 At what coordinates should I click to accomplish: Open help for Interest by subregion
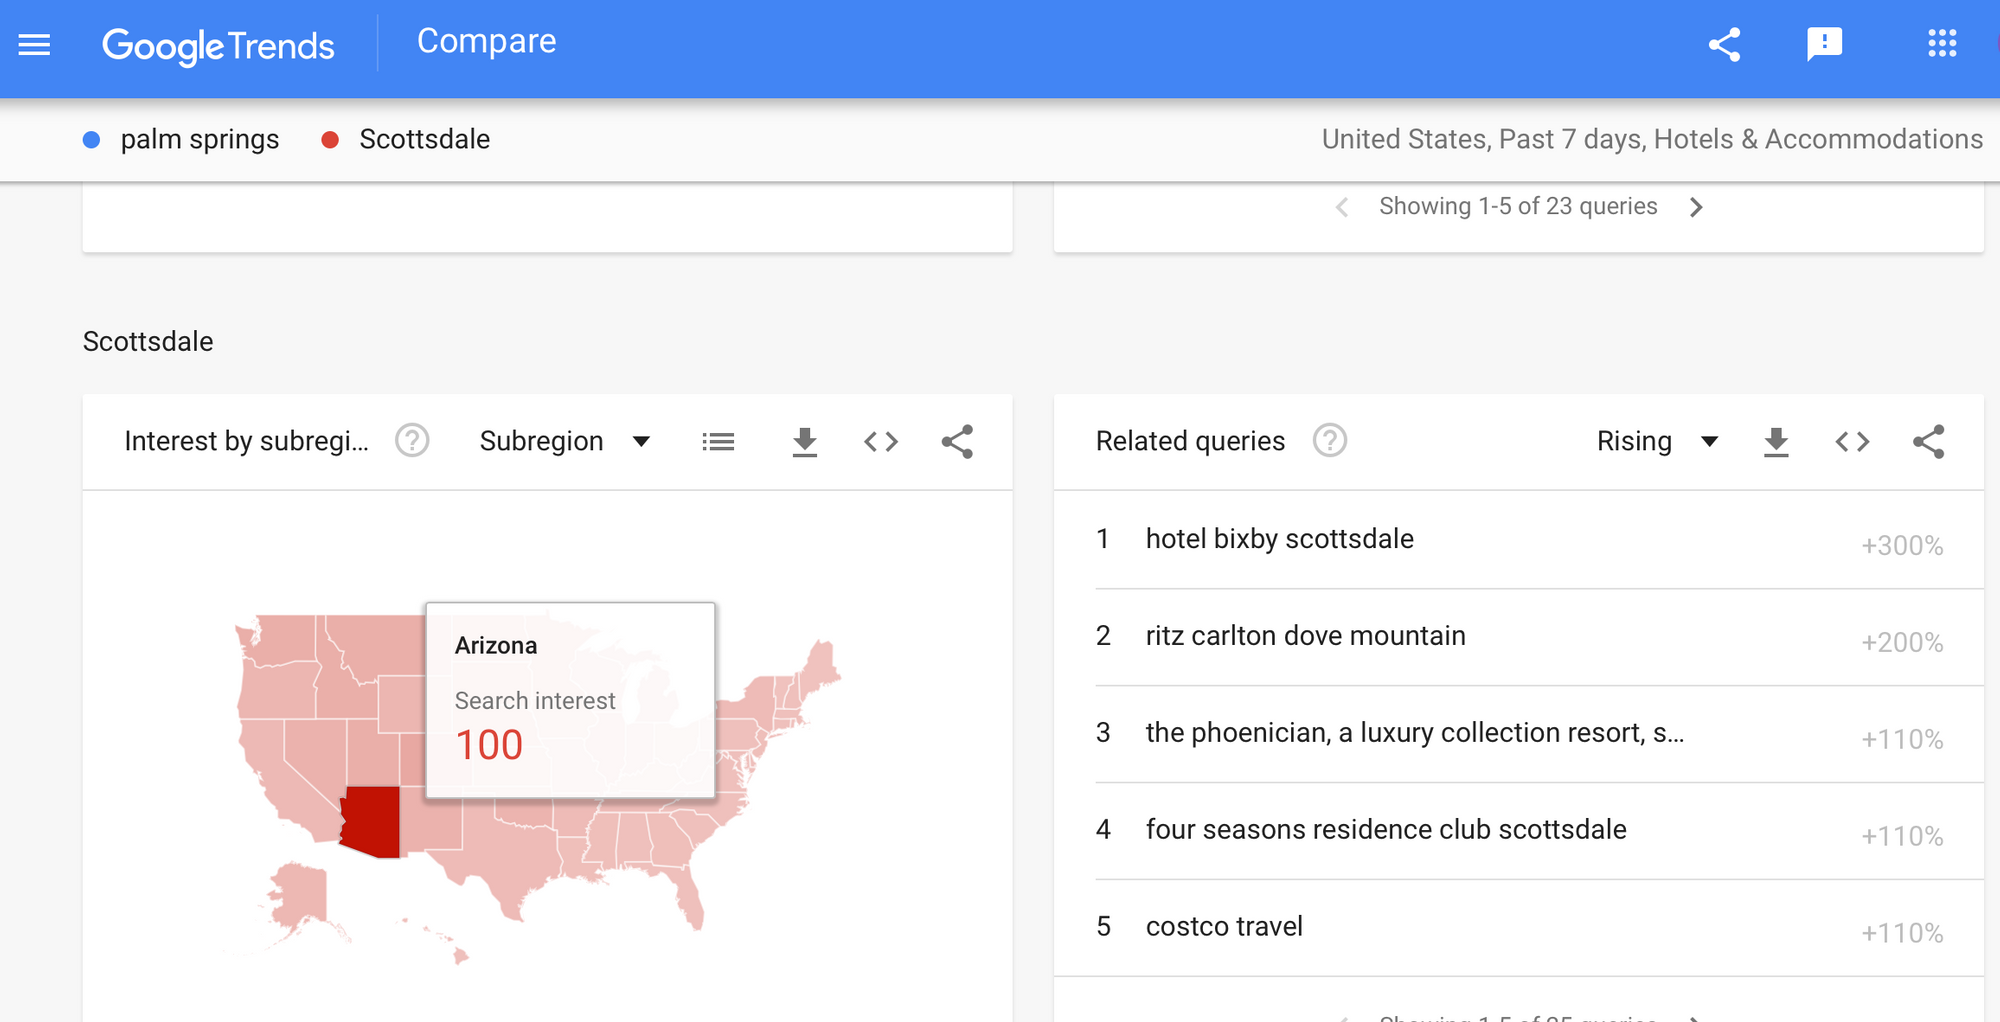[412, 440]
